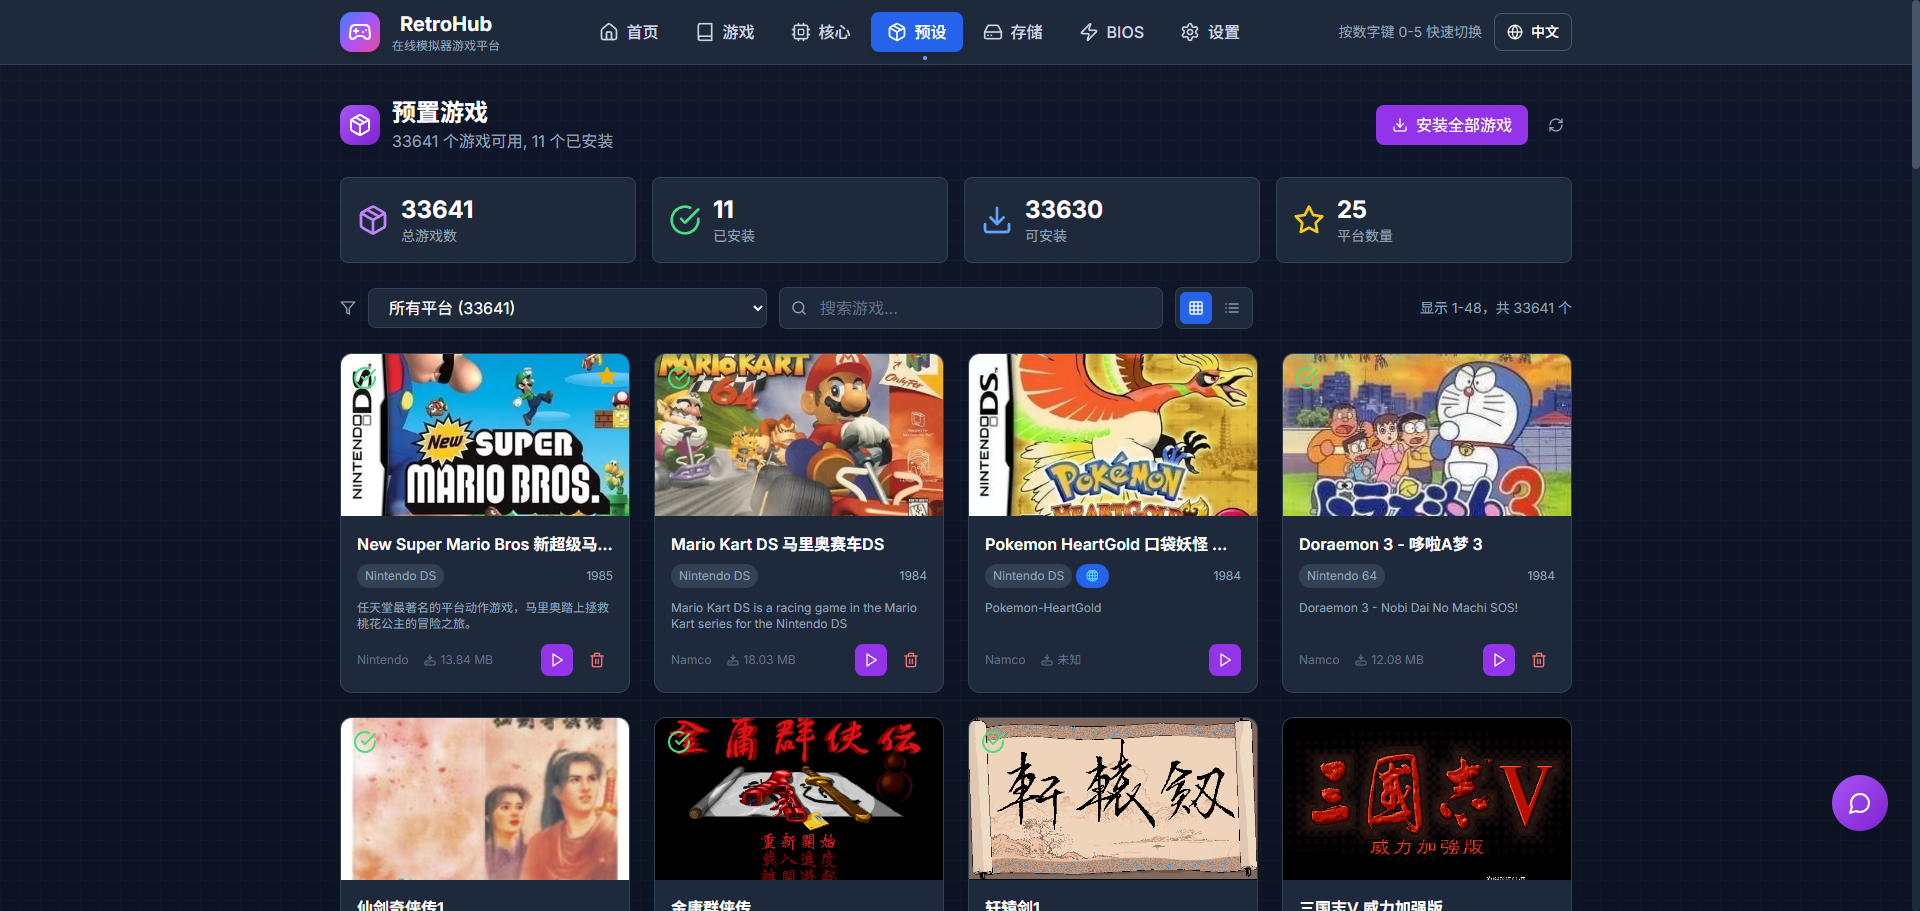Expand the 所有平台 platform filter dropdown

(x=567, y=308)
